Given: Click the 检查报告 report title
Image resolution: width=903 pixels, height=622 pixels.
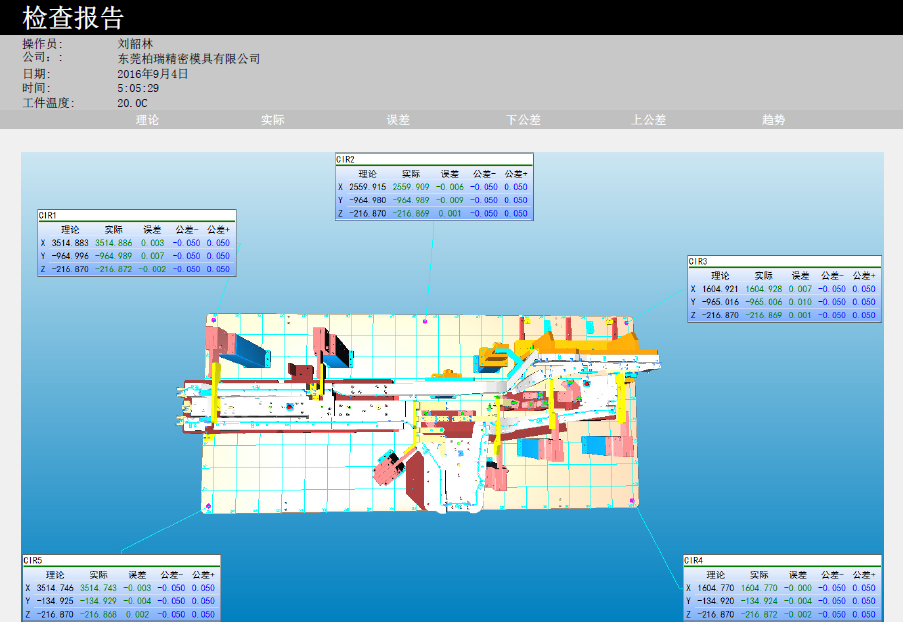Looking at the screenshot, I should coord(73,18).
